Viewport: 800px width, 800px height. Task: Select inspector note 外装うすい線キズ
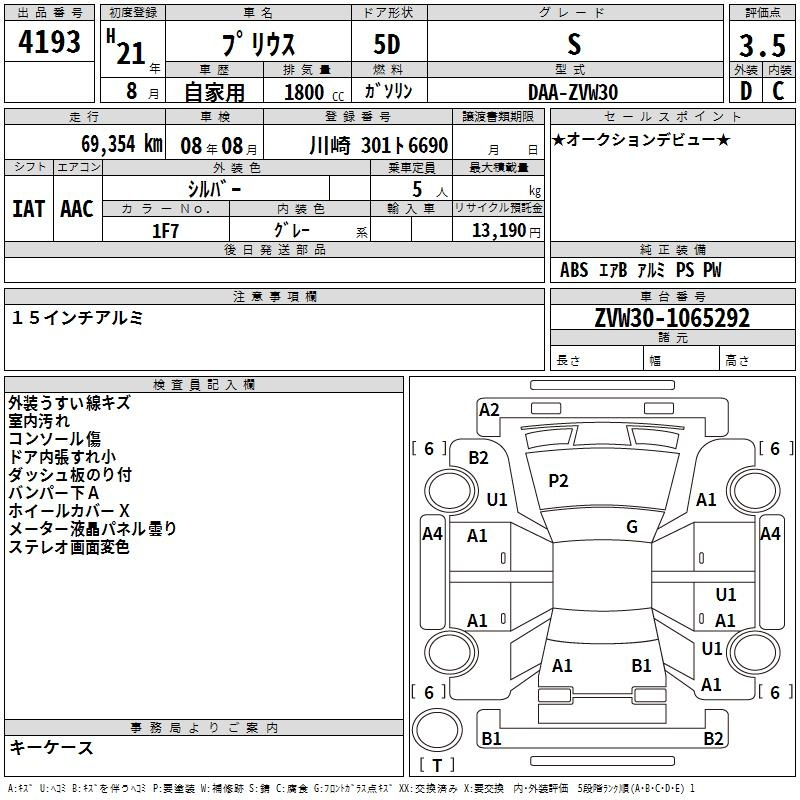[x=70, y=403]
